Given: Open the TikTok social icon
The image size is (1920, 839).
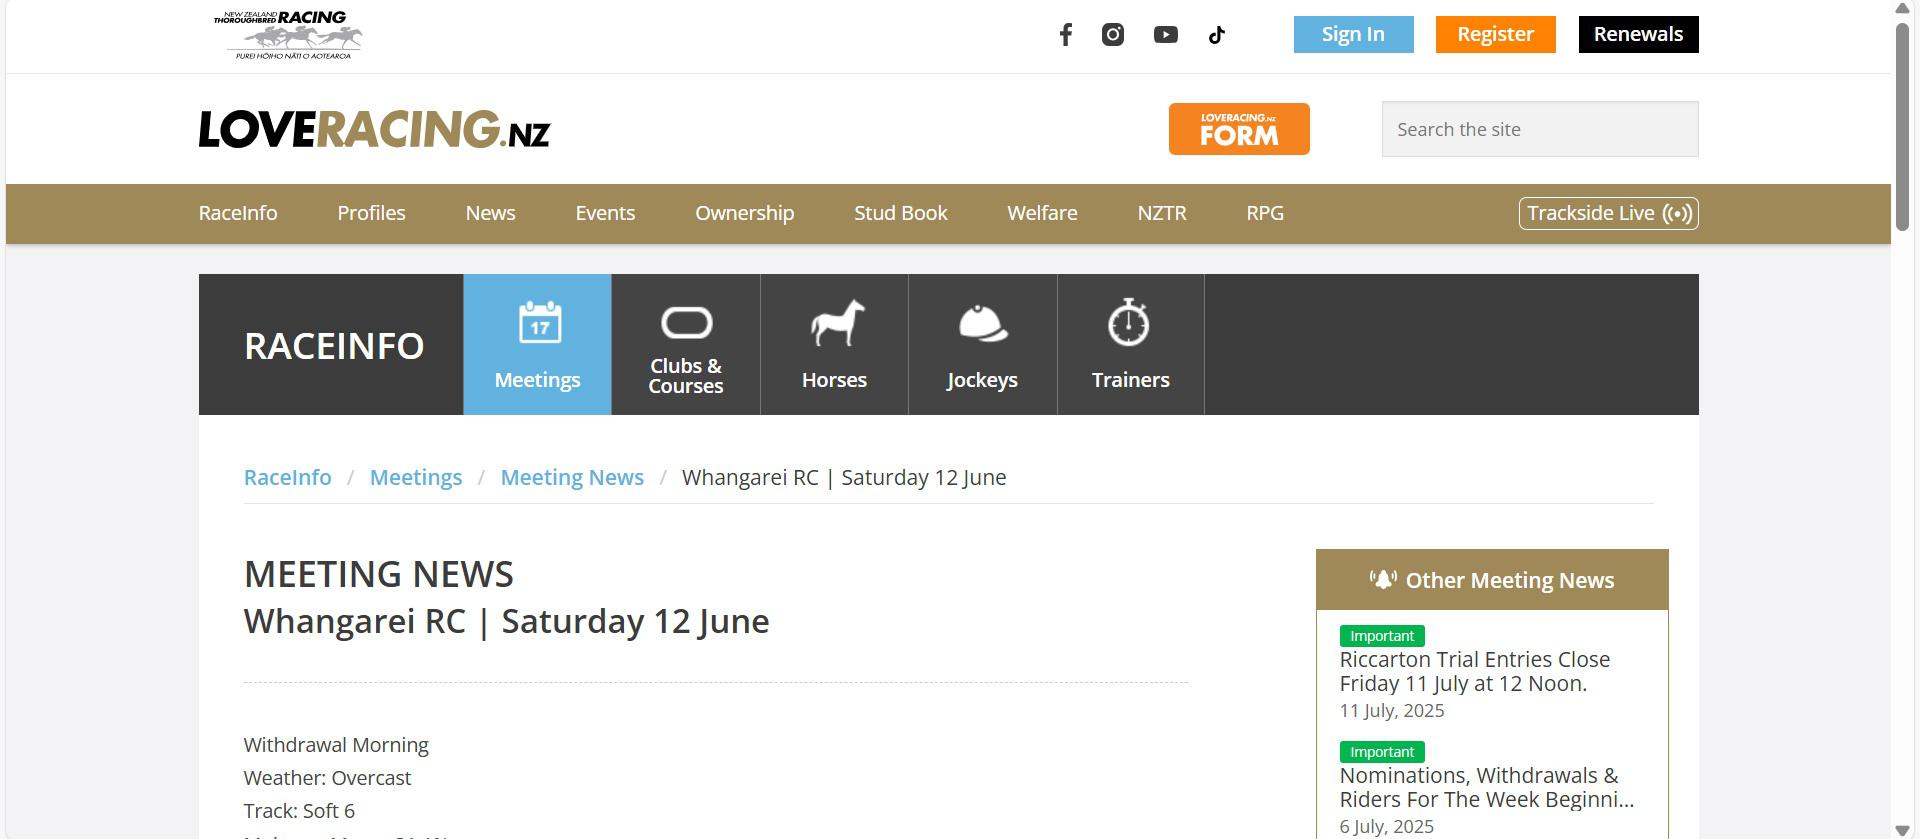Looking at the screenshot, I should point(1216,35).
